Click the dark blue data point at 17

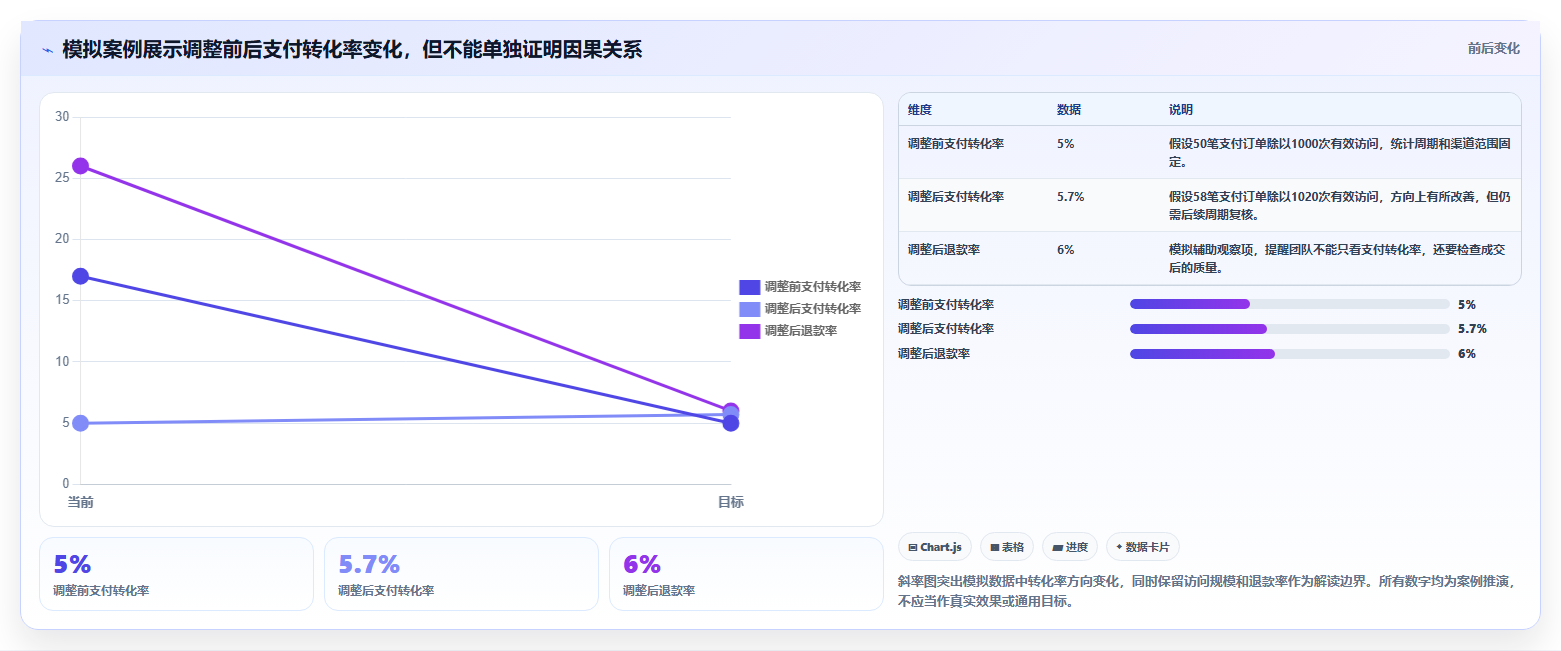pyautogui.click(x=80, y=276)
